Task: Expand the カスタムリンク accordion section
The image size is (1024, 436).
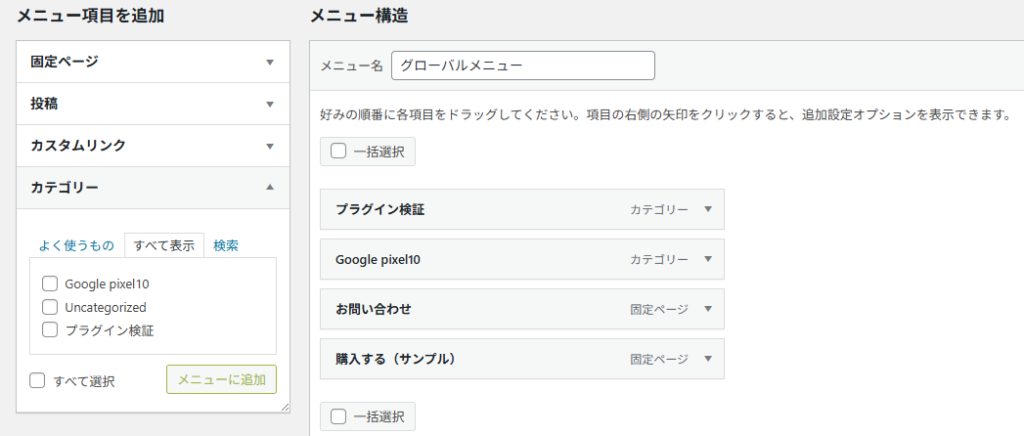Action: pyautogui.click(x=268, y=146)
